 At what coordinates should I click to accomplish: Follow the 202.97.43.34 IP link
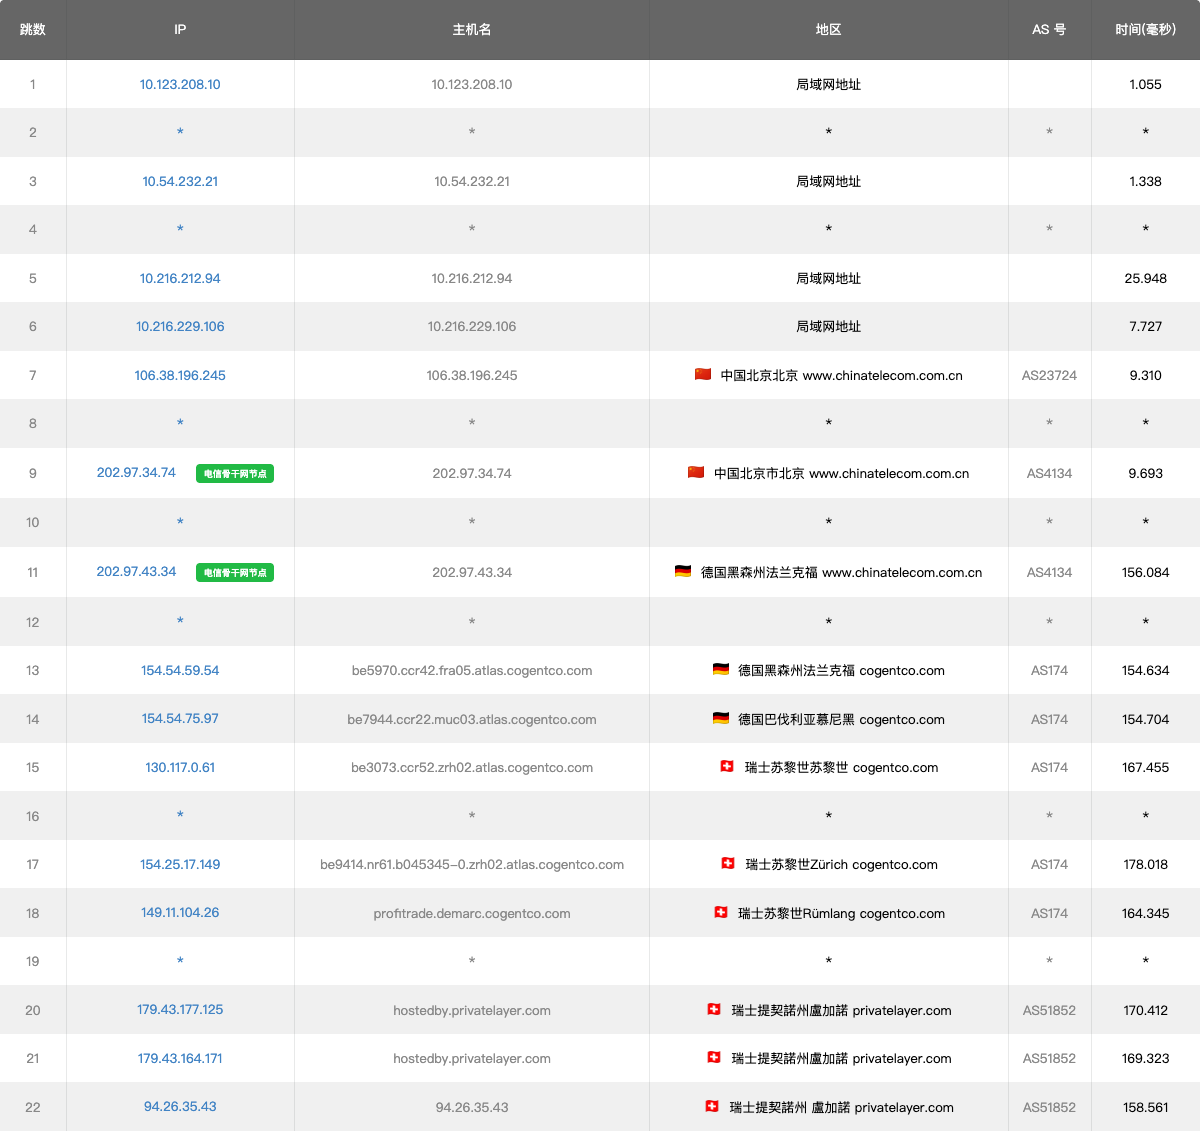pyautogui.click(x=136, y=572)
